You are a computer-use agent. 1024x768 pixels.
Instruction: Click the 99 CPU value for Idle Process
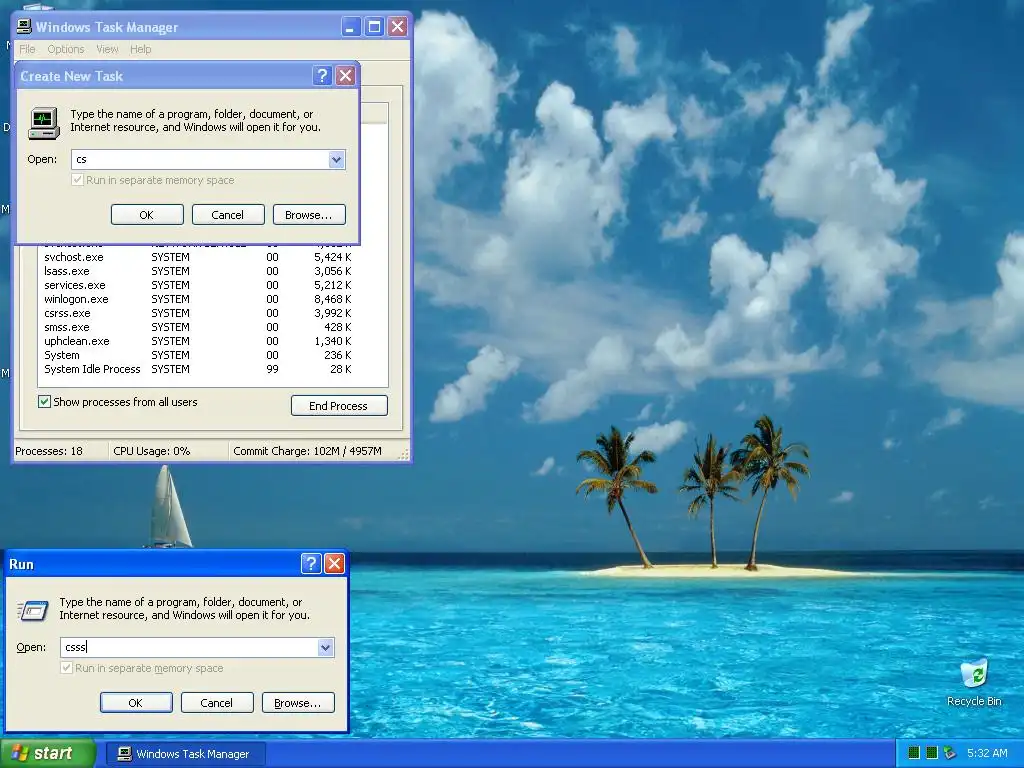272,370
